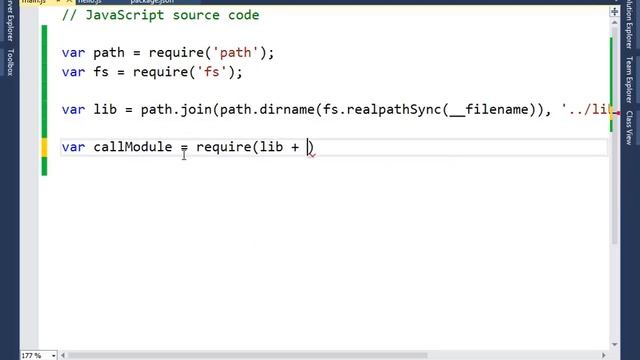Click the vertical scrollbar down arrow

(614, 345)
